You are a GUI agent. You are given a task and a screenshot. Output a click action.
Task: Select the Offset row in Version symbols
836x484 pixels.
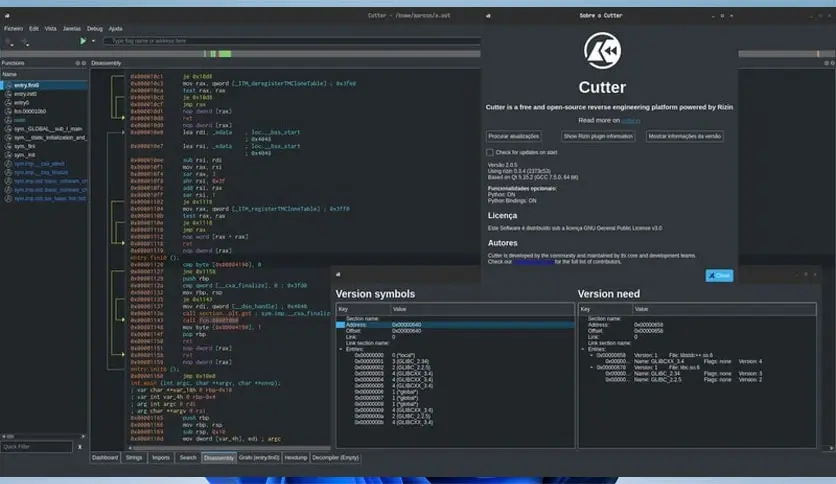[455, 331]
